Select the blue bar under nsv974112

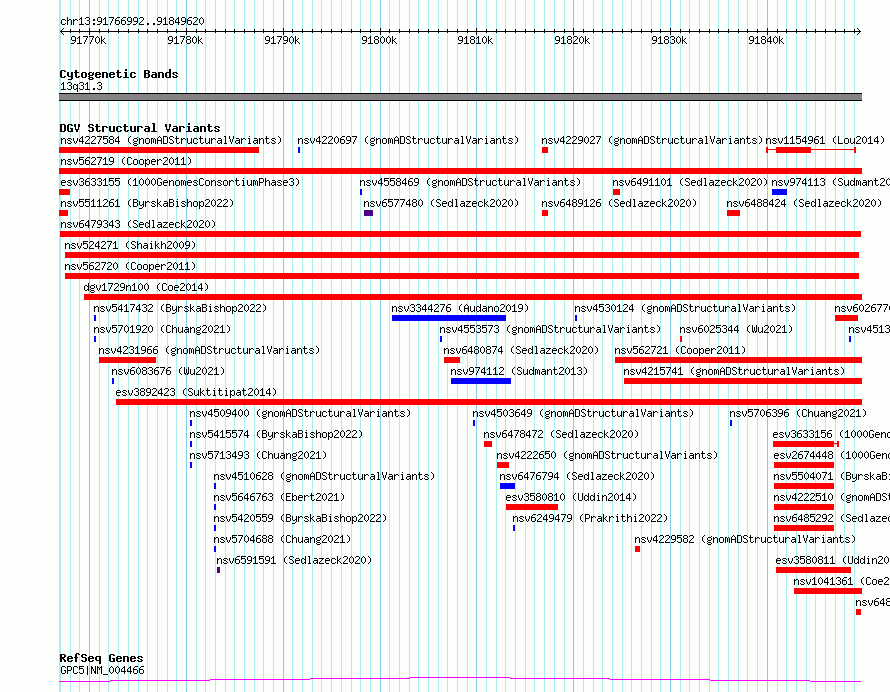coord(481,381)
